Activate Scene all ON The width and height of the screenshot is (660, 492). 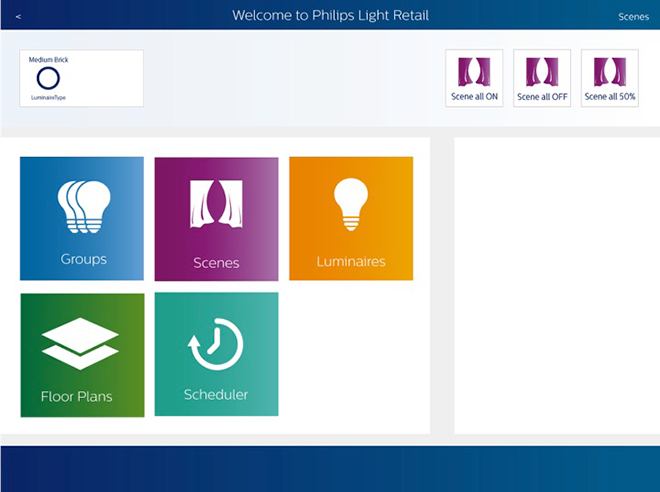(474, 78)
